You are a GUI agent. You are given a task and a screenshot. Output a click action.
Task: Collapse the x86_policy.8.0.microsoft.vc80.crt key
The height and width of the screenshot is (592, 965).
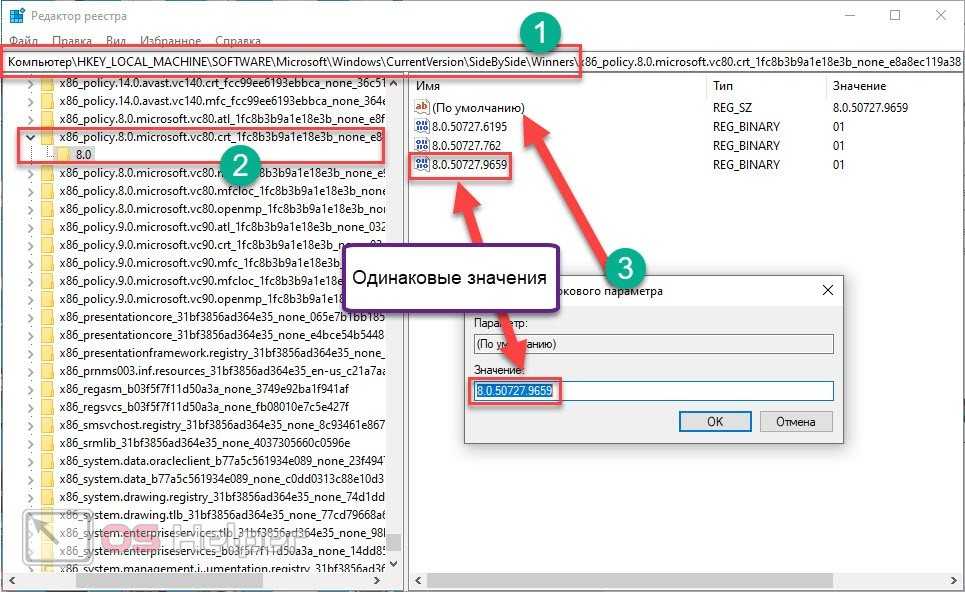click(x=31, y=137)
